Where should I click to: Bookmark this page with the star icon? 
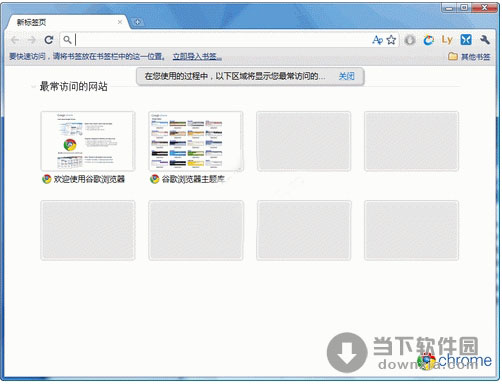tap(391, 40)
